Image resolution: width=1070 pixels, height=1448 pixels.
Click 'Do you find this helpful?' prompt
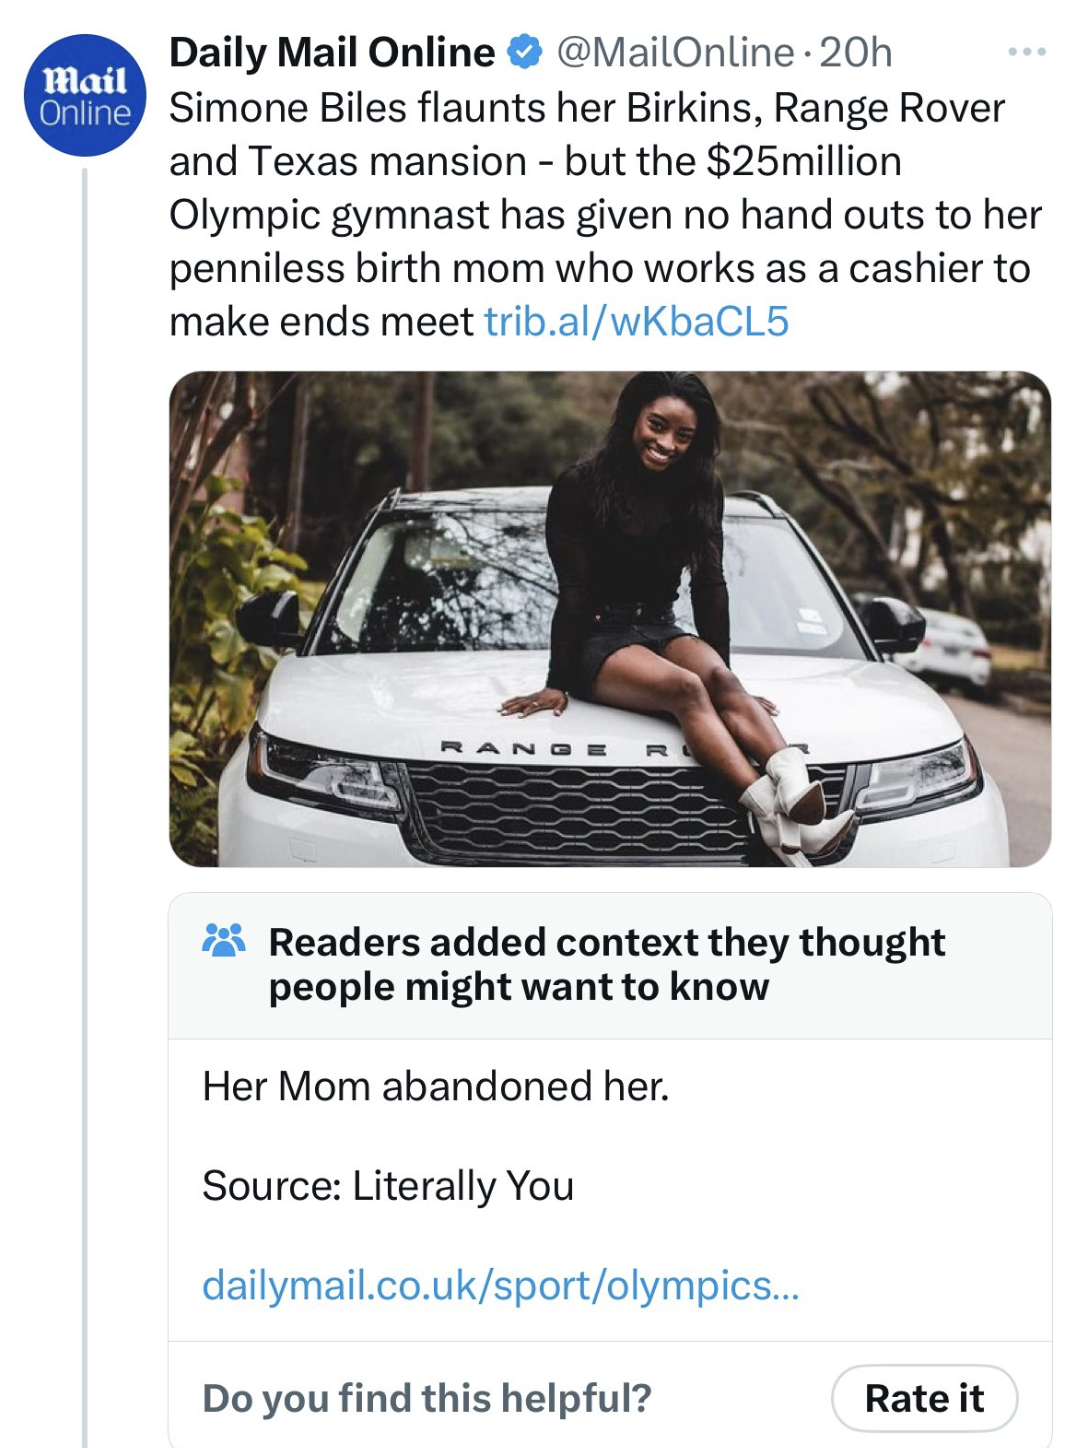(427, 1398)
